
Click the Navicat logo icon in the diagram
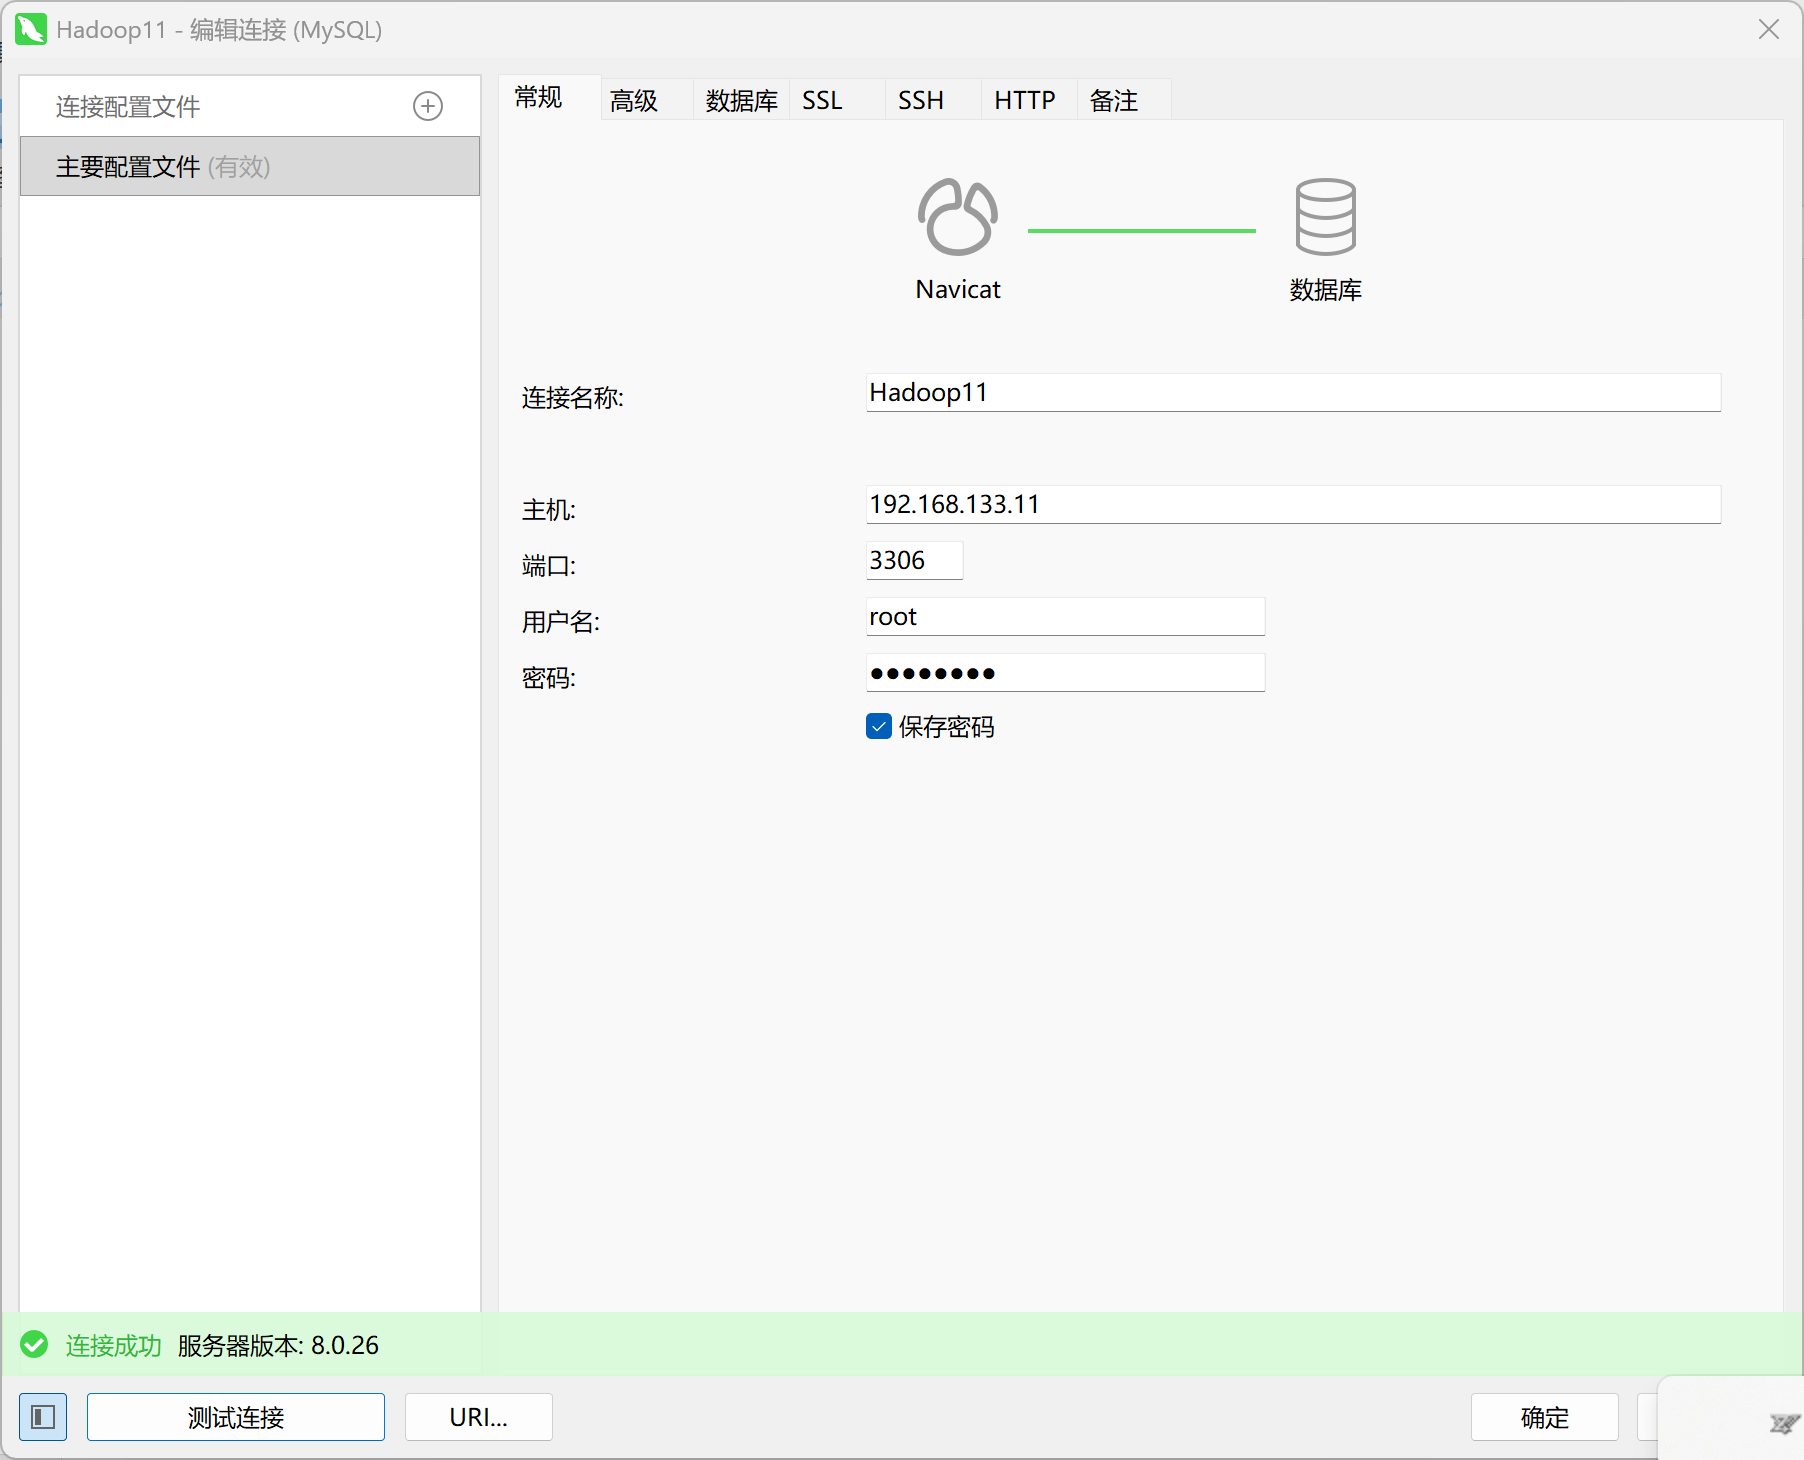[x=957, y=217]
